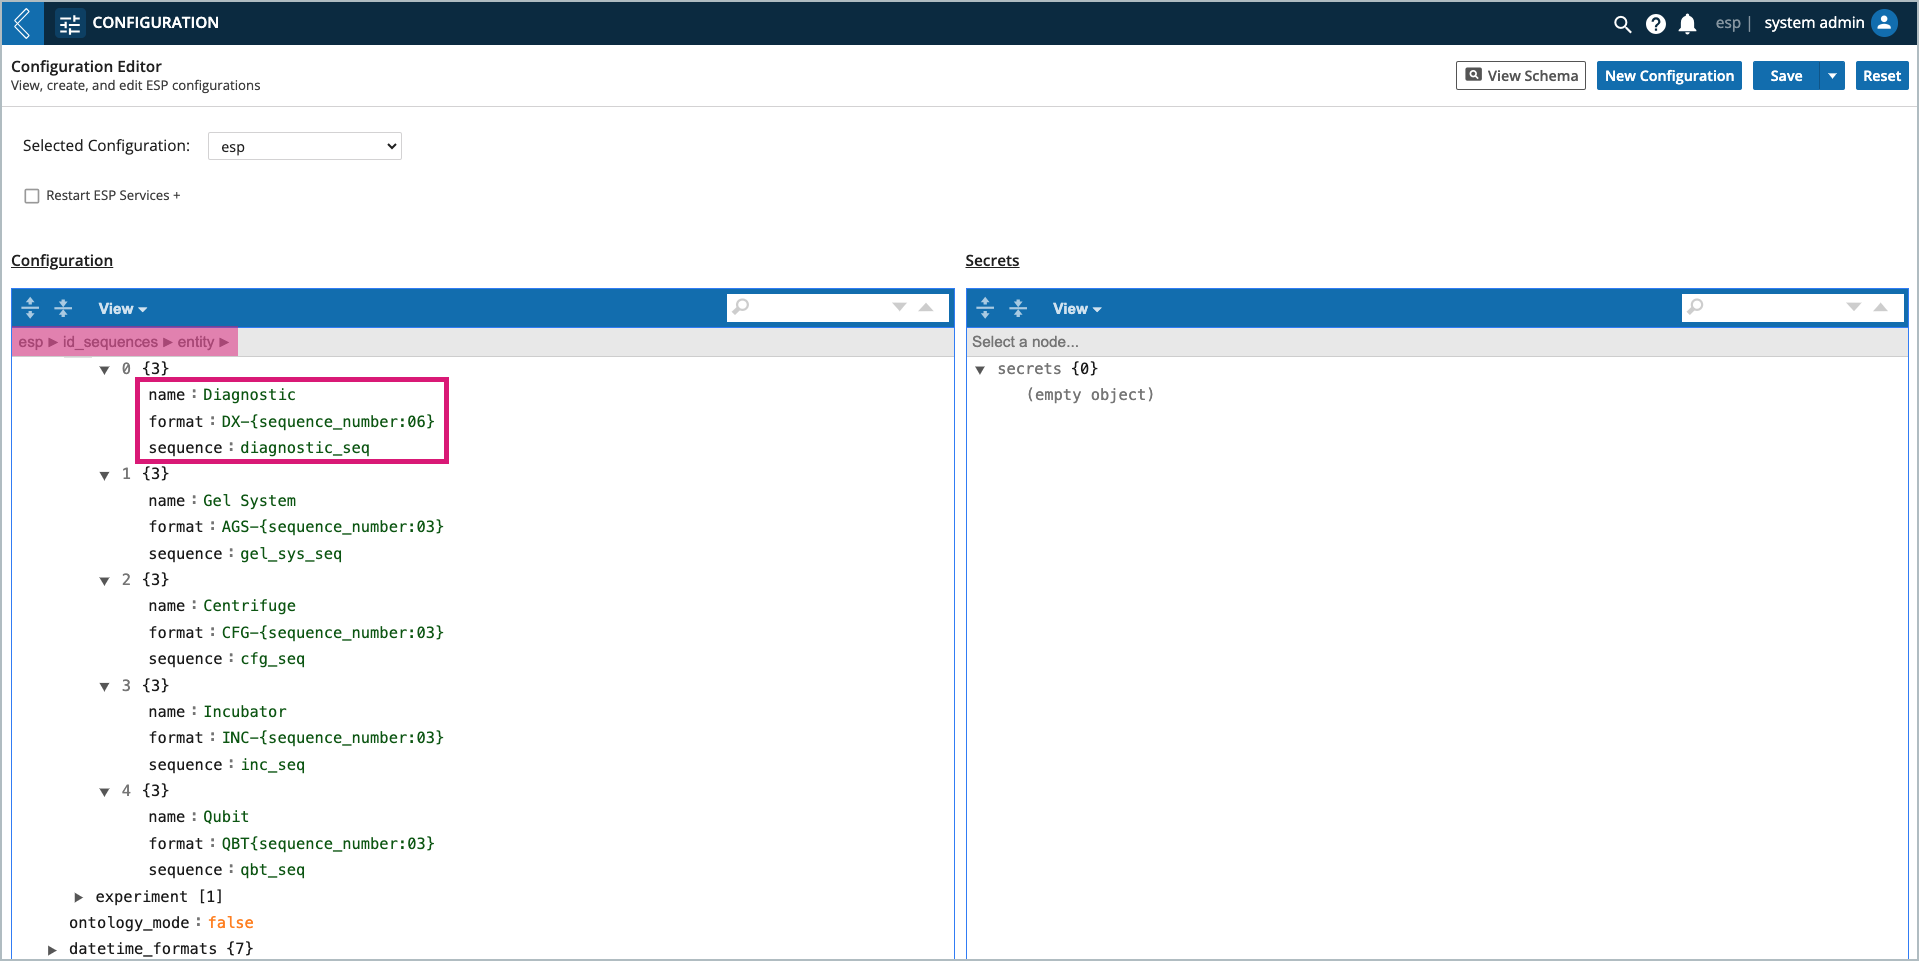Select the entity breadcrumb segment
Image resolution: width=1919 pixels, height=961 pixels.
click(x=196, y=342)
